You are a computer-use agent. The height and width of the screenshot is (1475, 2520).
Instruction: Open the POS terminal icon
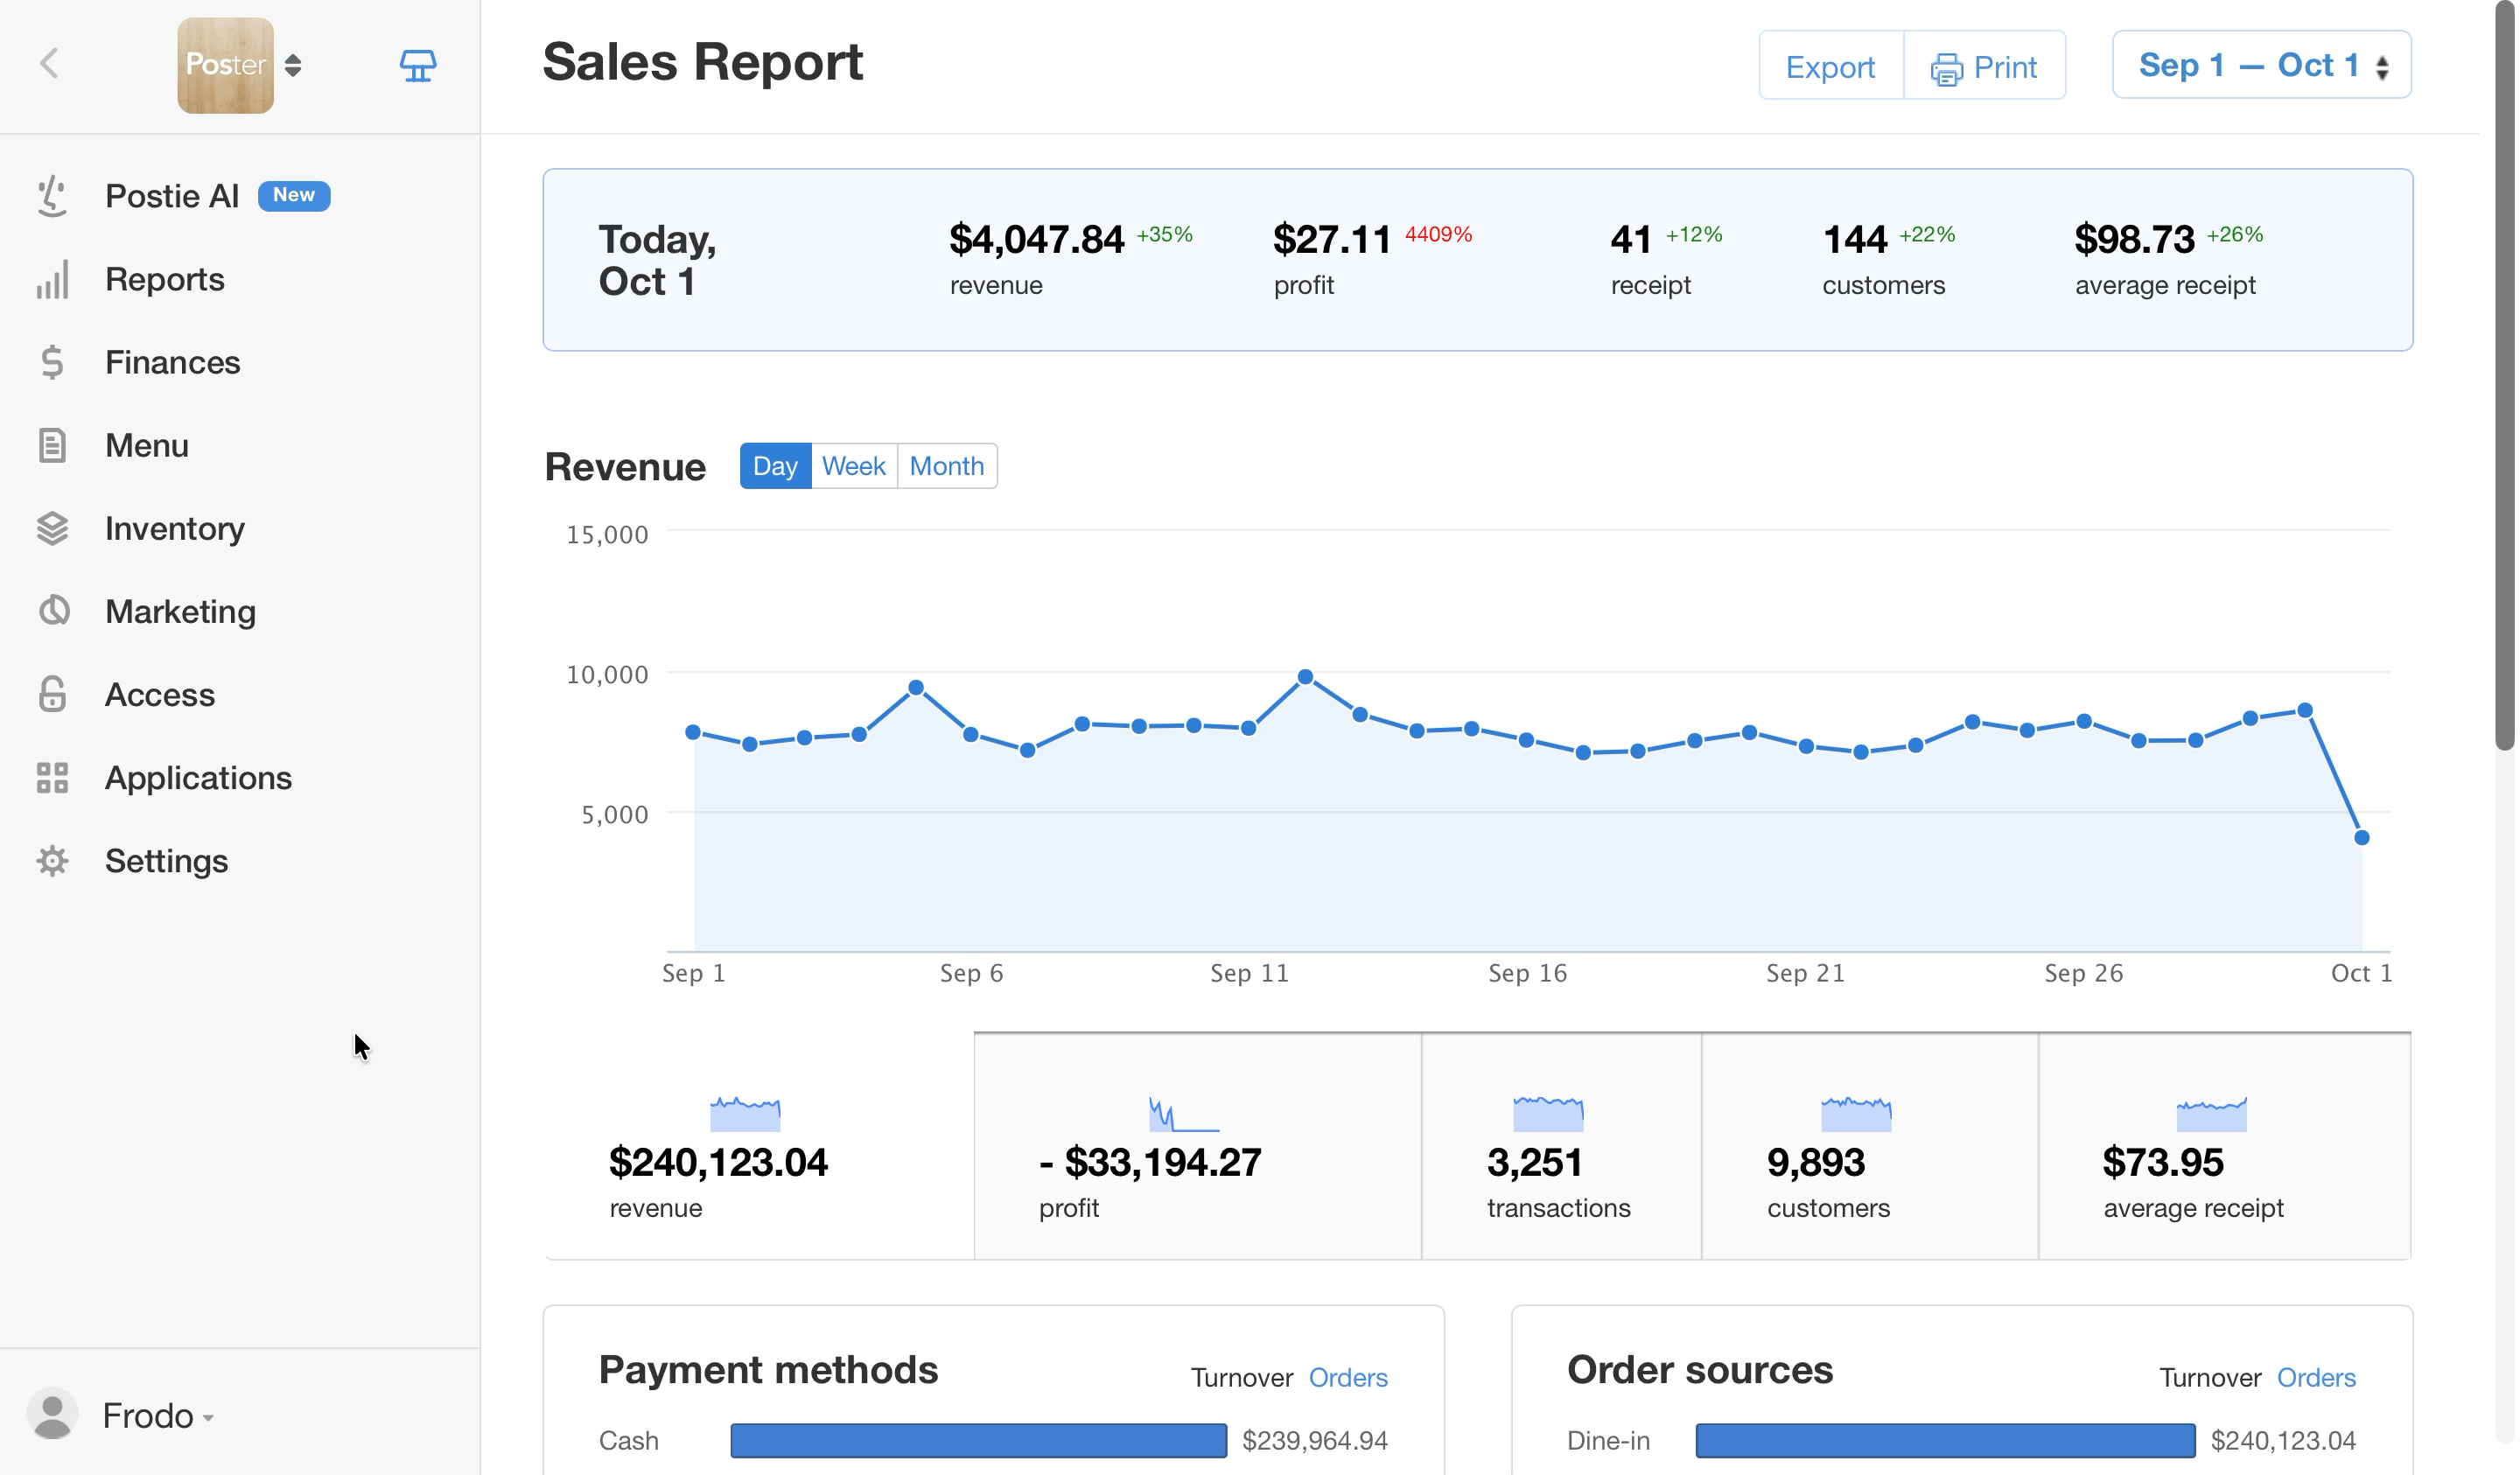[x=418, y=66]
